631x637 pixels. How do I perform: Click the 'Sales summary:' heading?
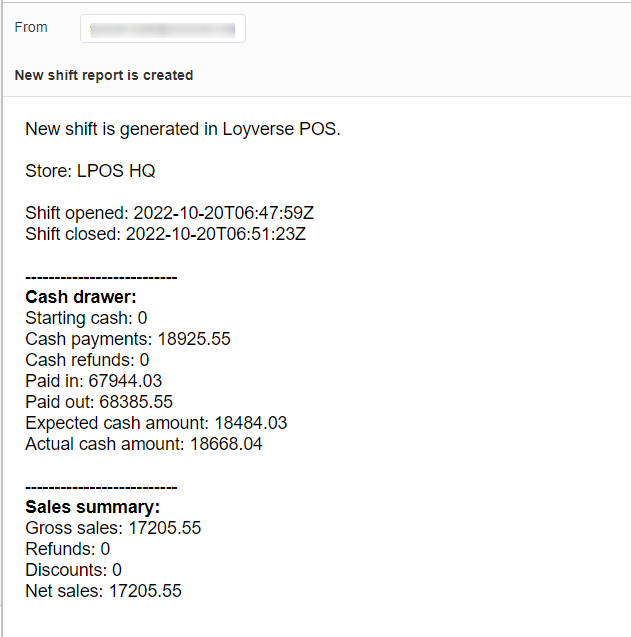(93, 507)
